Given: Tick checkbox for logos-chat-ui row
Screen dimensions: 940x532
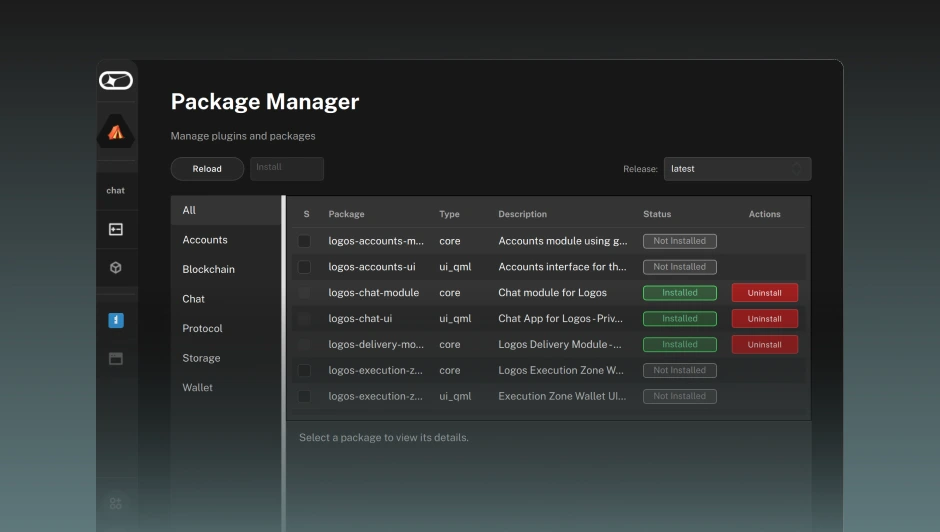Looking at the screenshot, I should pos(305,318).
